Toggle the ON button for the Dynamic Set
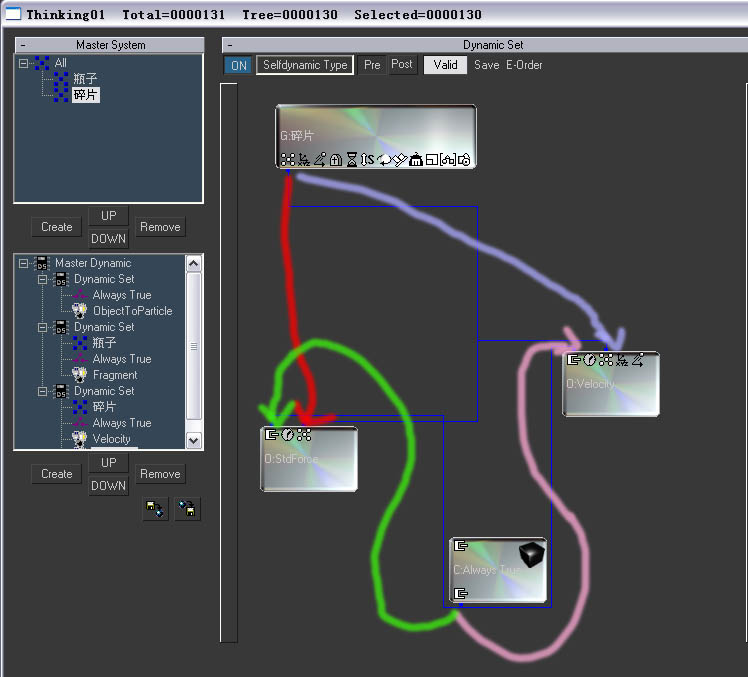 [x=239, y=65]
